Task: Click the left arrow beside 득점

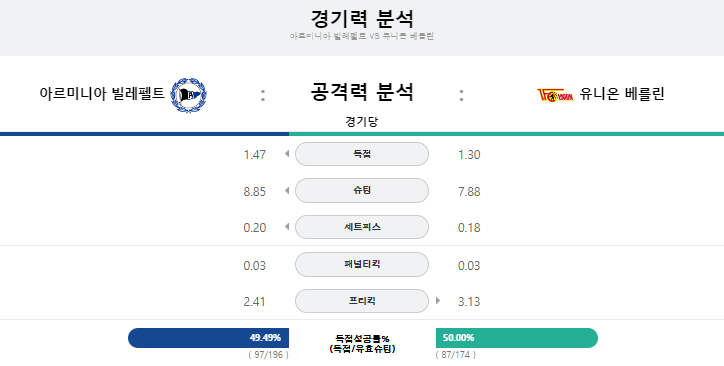Action: point(287,154)
